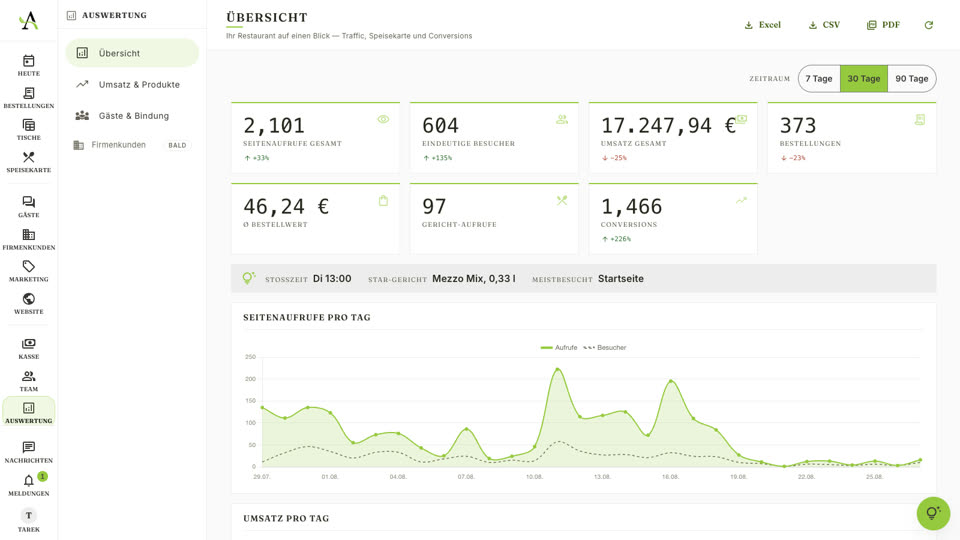
Task: Select the 30 Tage time range
Action: [x=864, y=79]
